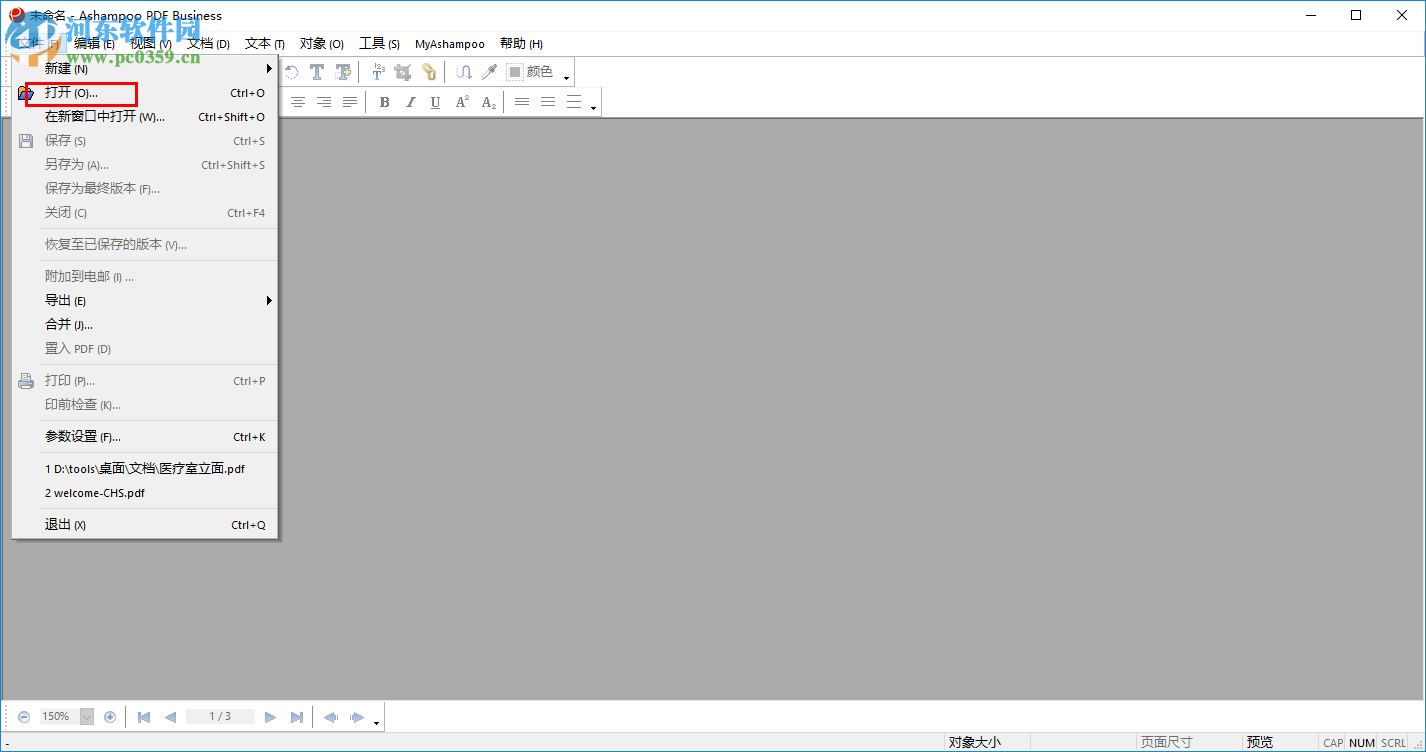The height and width of the screenshot is (752, 1426).
Task: Choose 退出 (X) to exit
Action: click(x=145, y=525)
